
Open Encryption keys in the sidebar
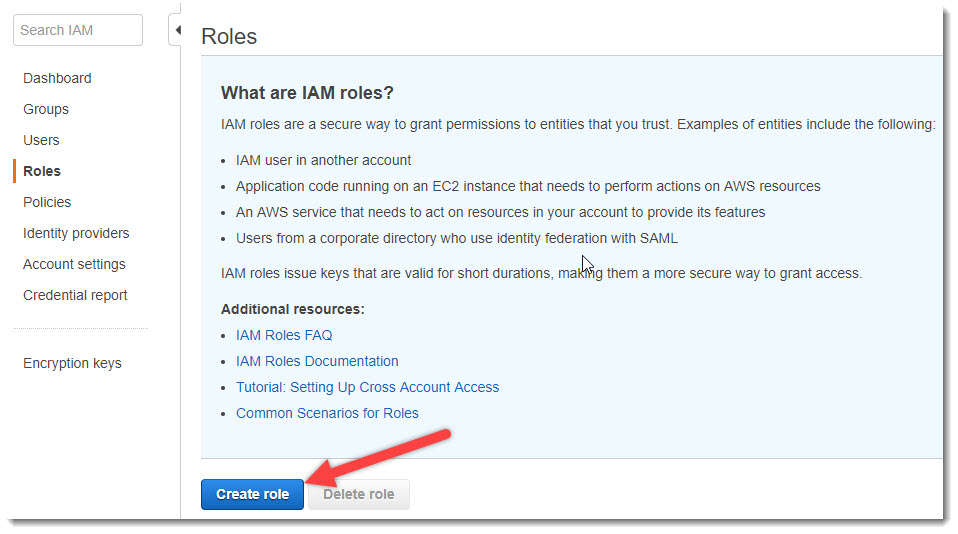point(72,363)
